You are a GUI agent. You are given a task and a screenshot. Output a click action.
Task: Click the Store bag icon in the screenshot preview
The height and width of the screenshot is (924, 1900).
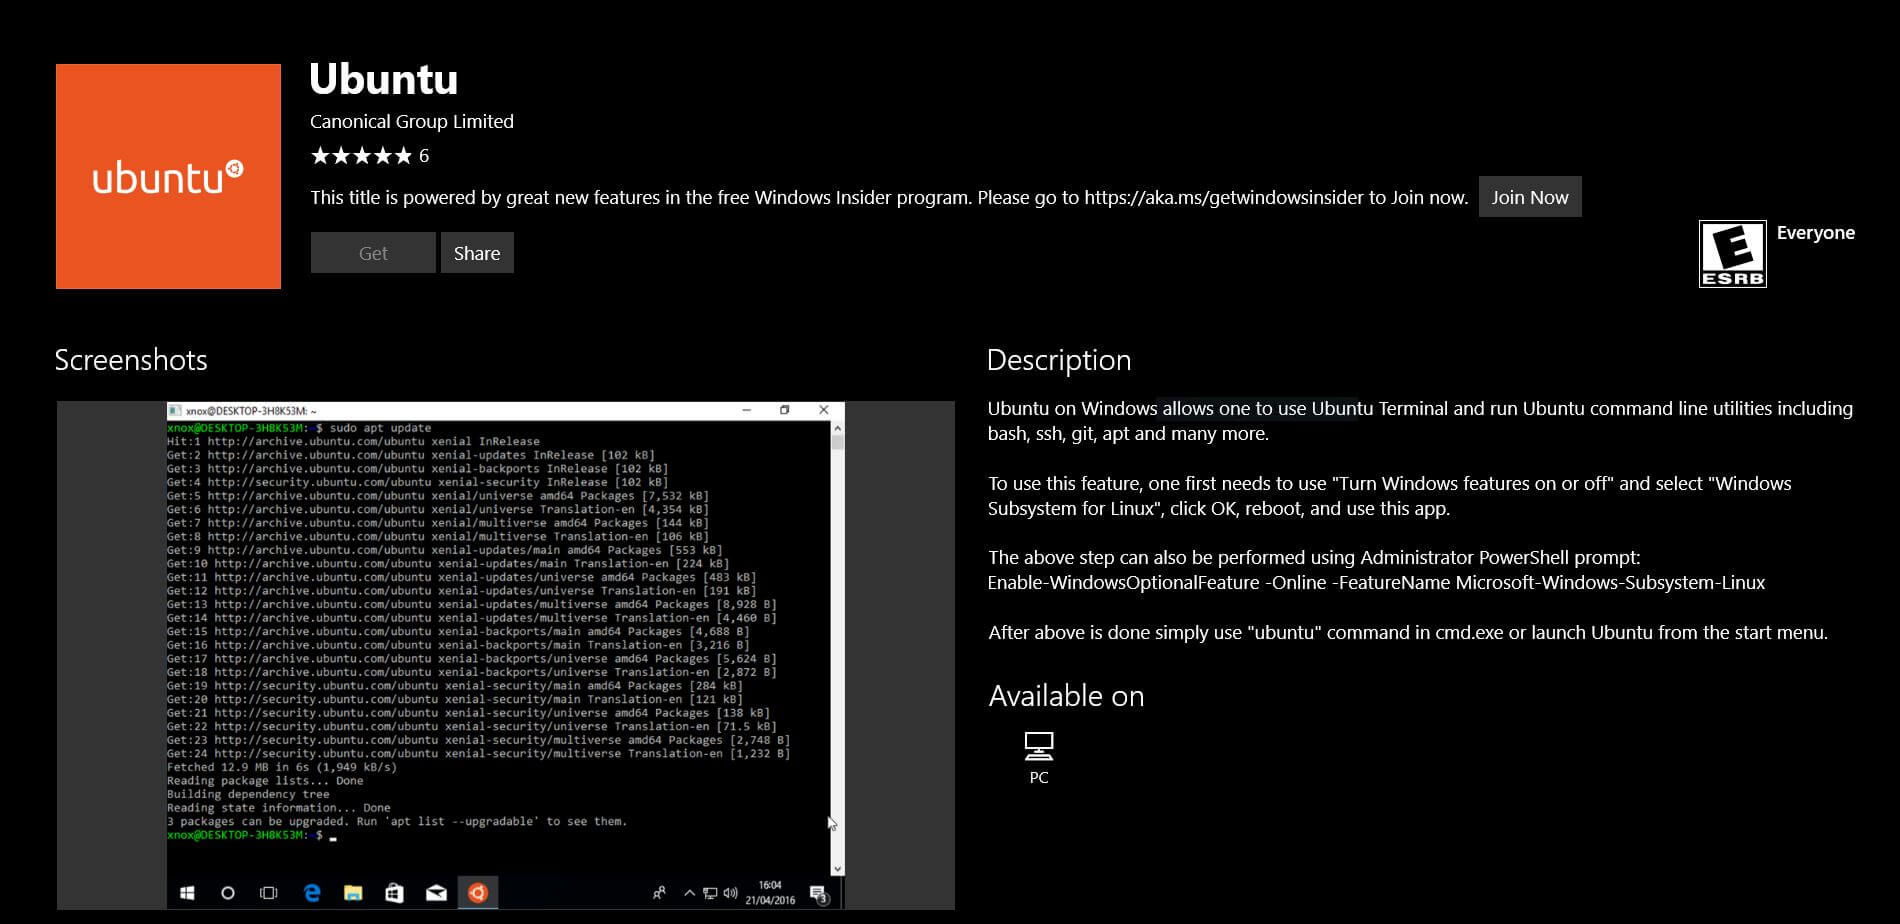pos(395,893)
